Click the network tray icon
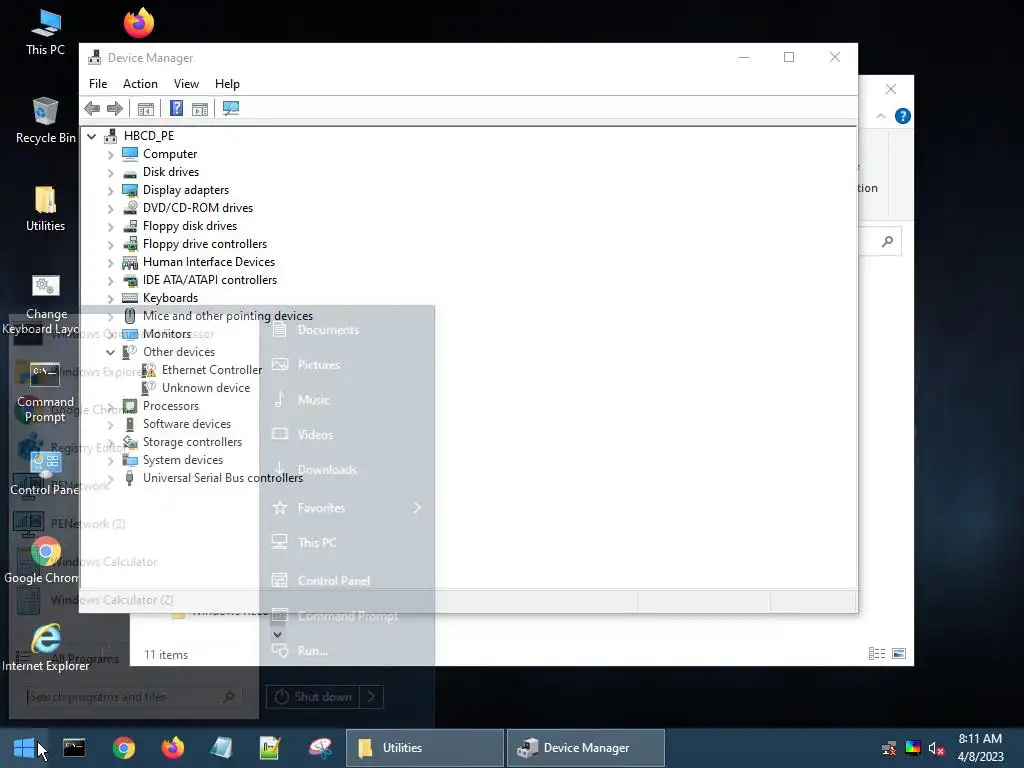1024x768 pixels. click(889, 749)
